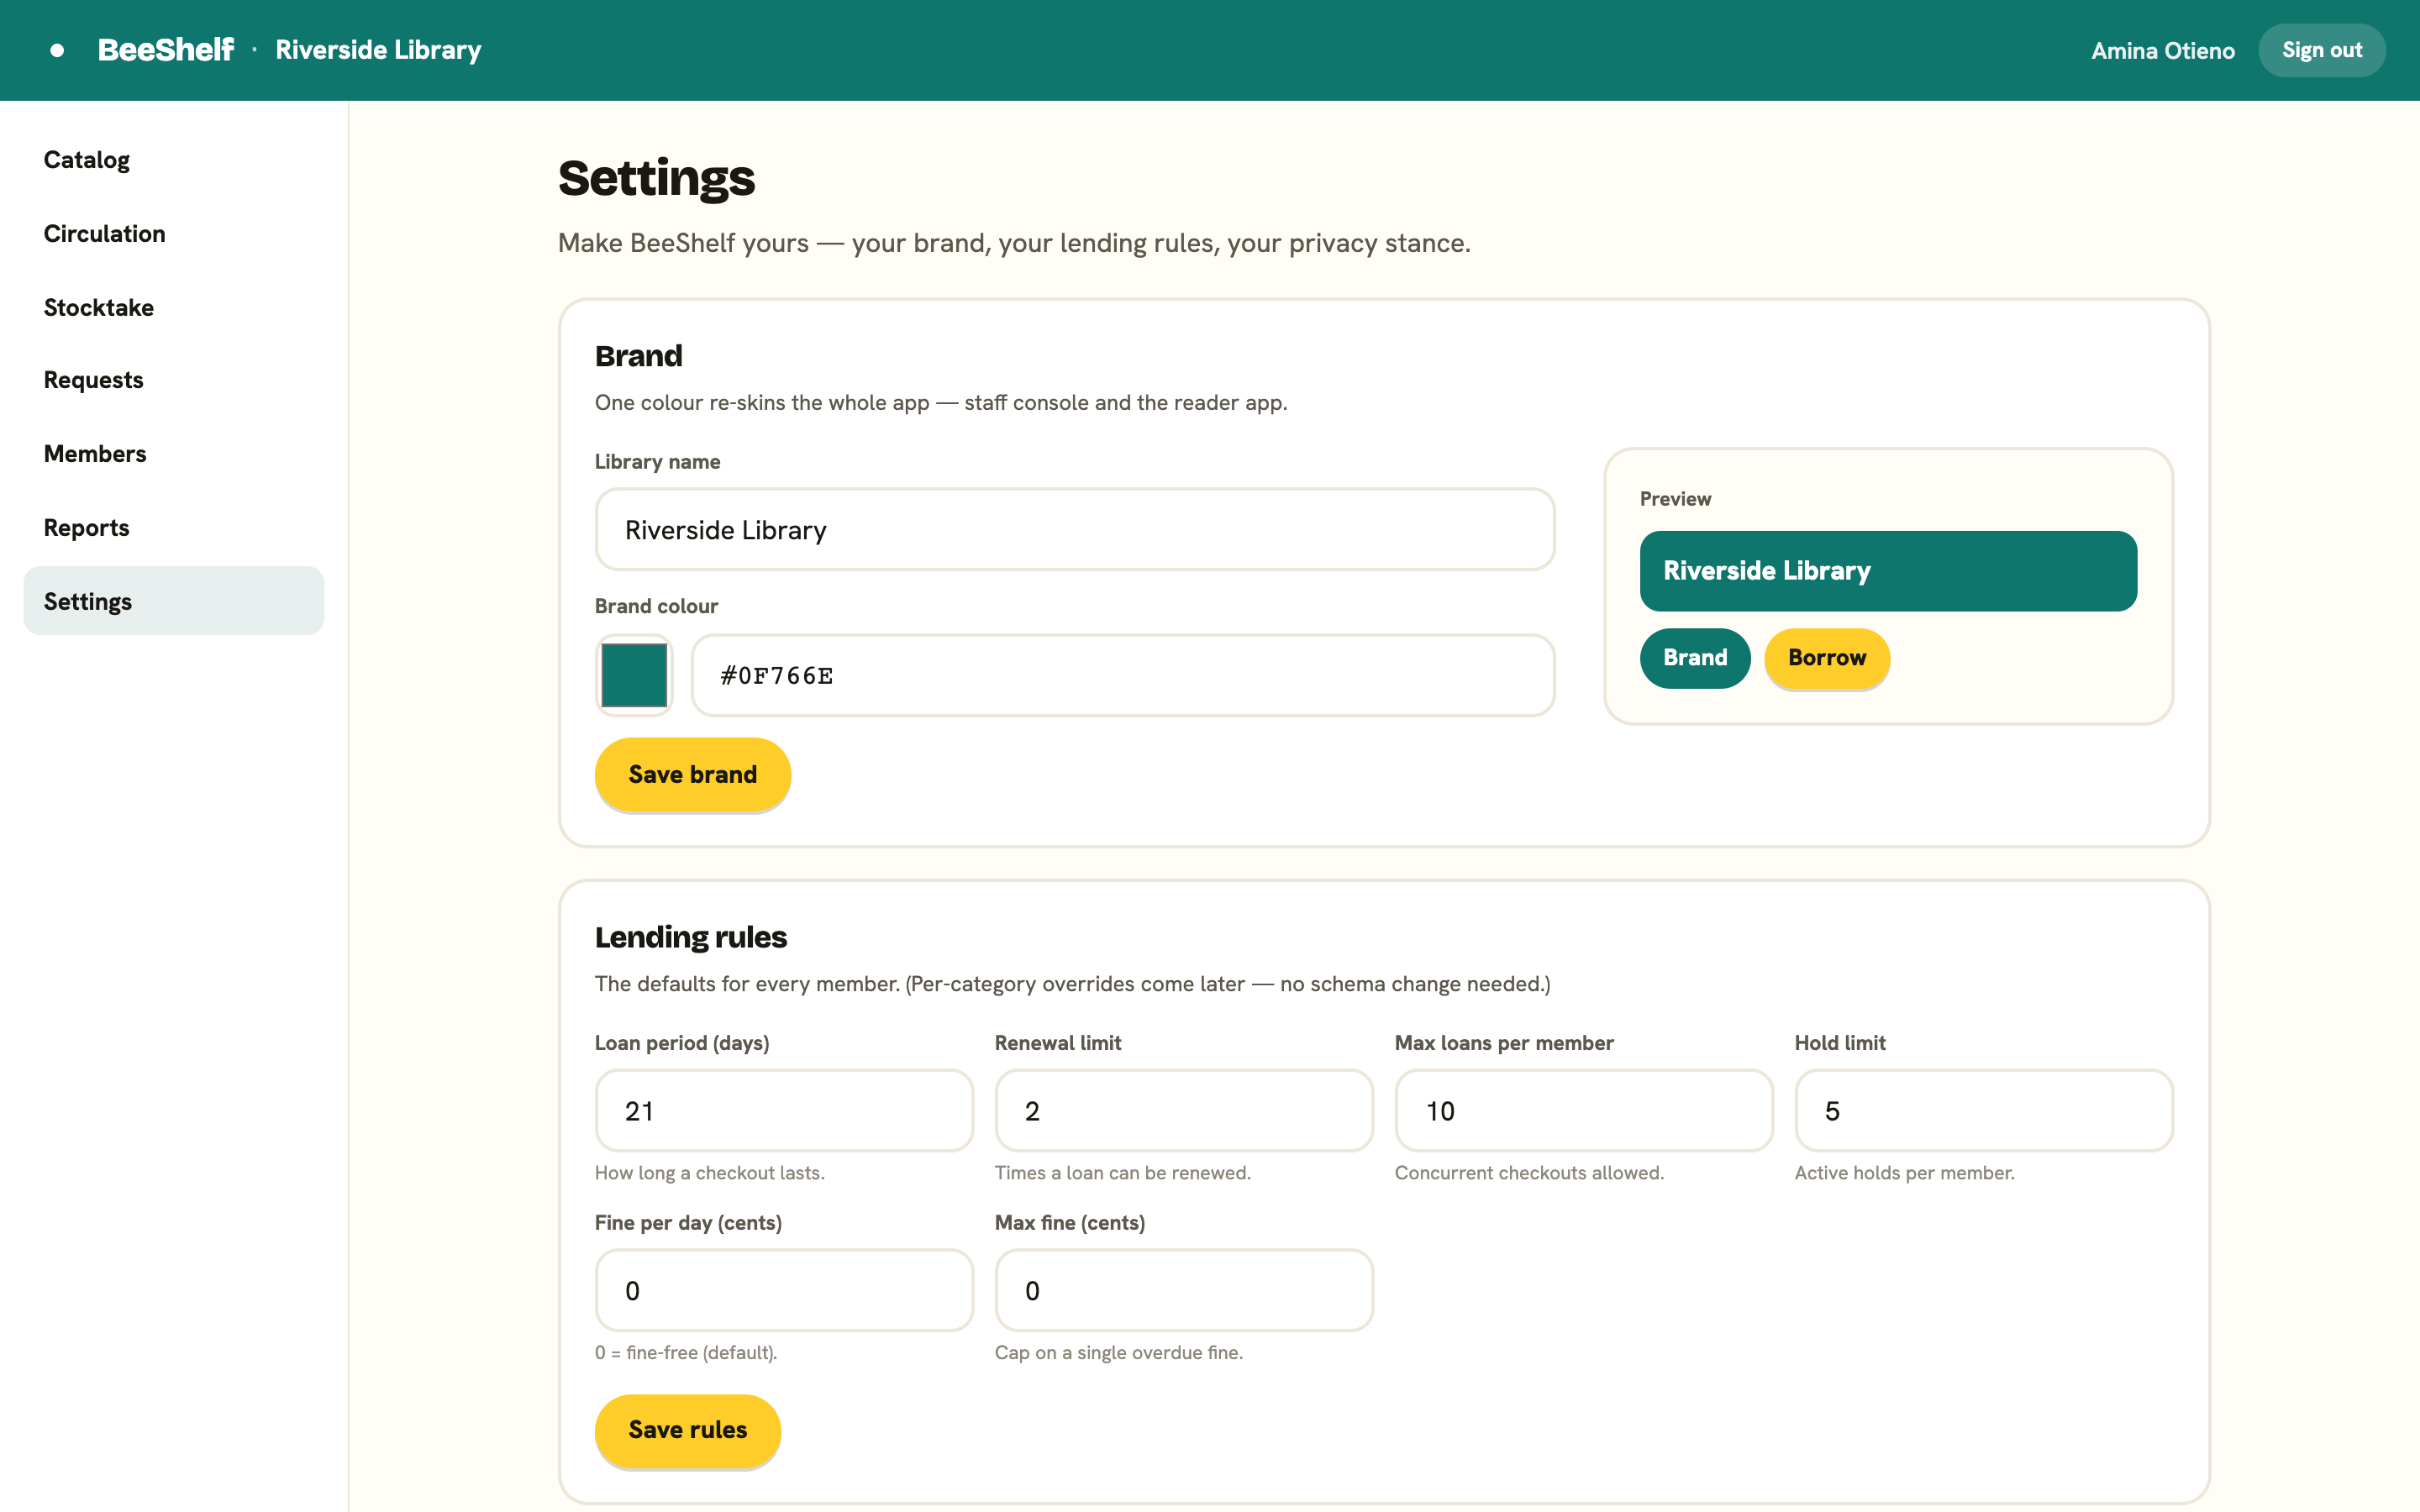Click the Brand colour label
The image size is (2420, 1512).
656,606
